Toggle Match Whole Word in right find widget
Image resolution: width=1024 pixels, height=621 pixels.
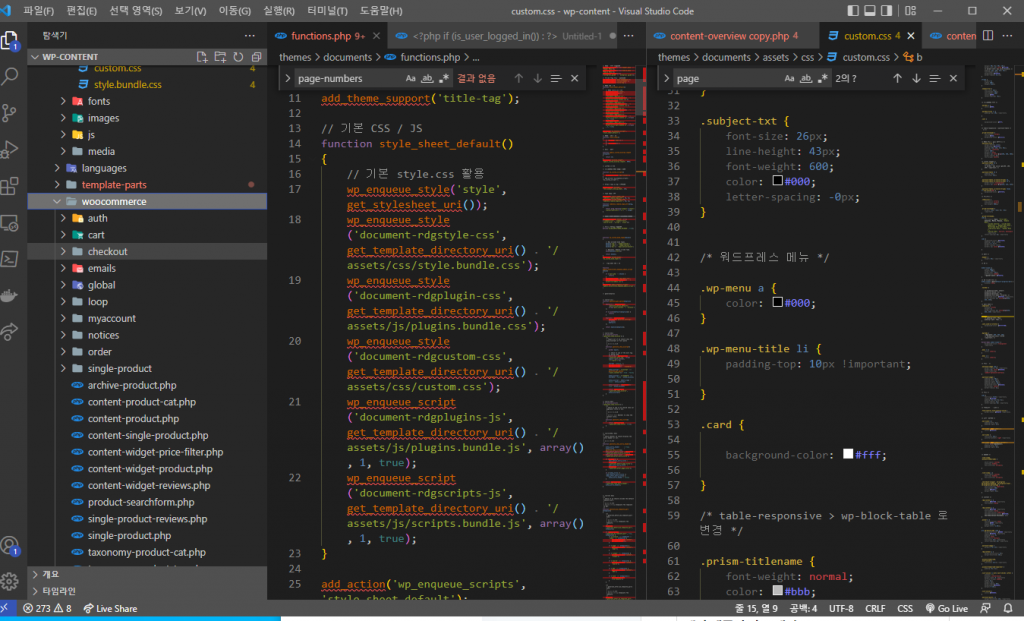806,78
